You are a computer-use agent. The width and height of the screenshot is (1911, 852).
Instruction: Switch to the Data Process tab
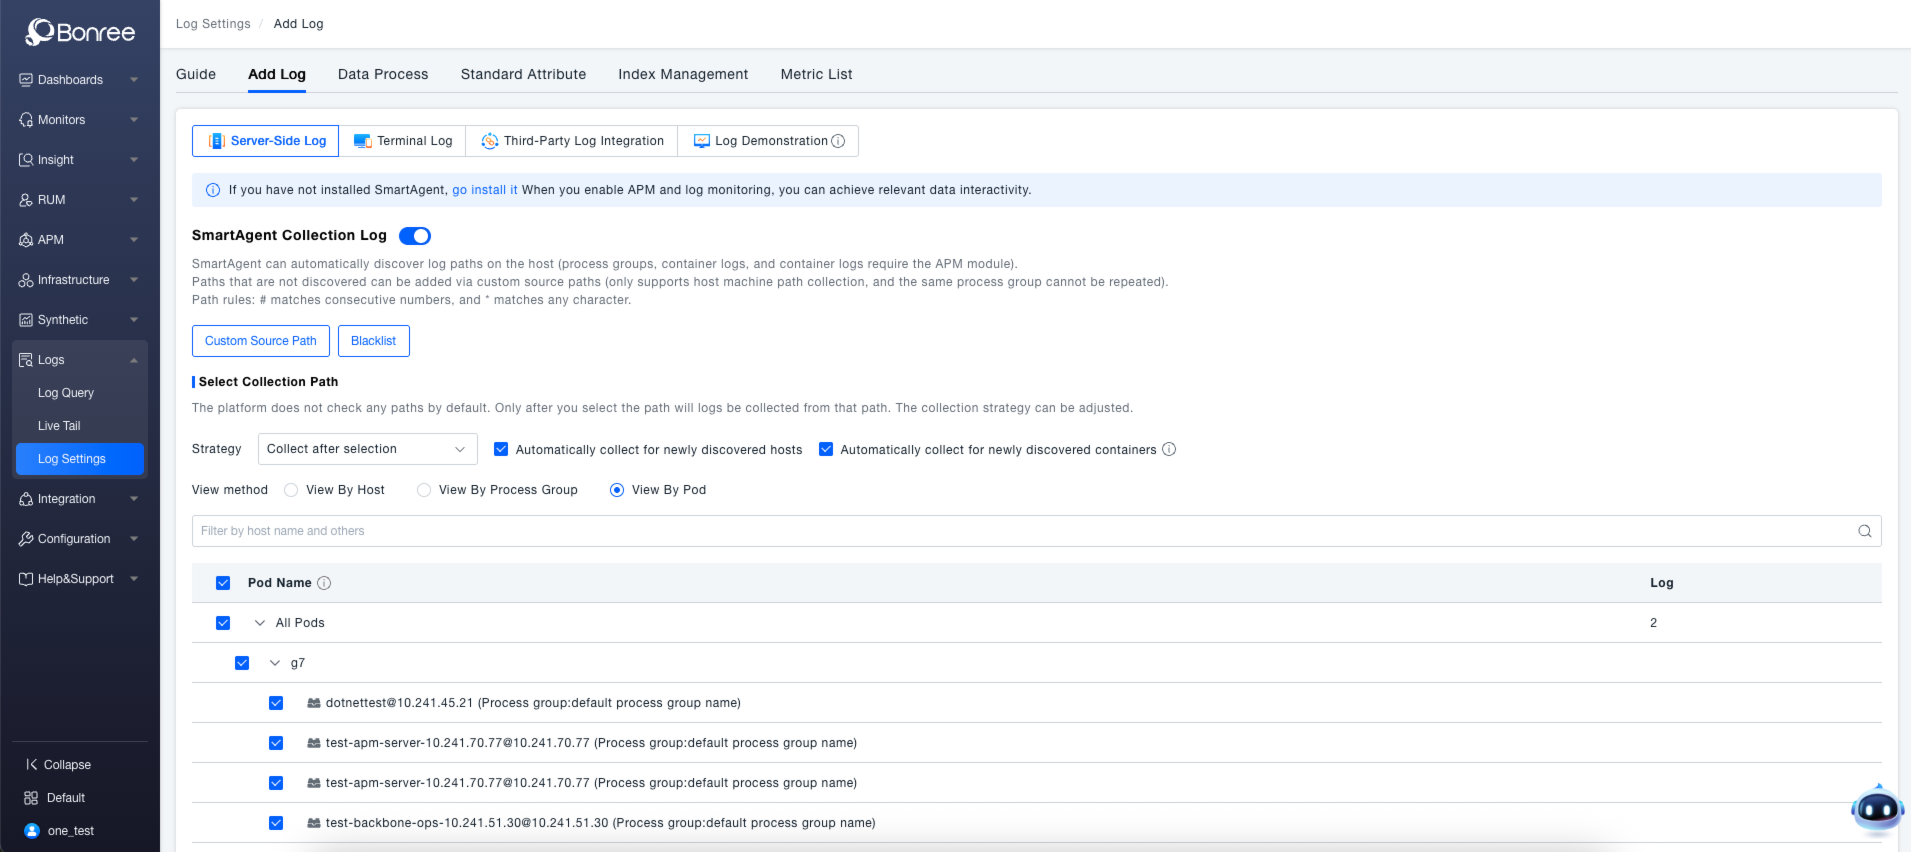point(383,74)
